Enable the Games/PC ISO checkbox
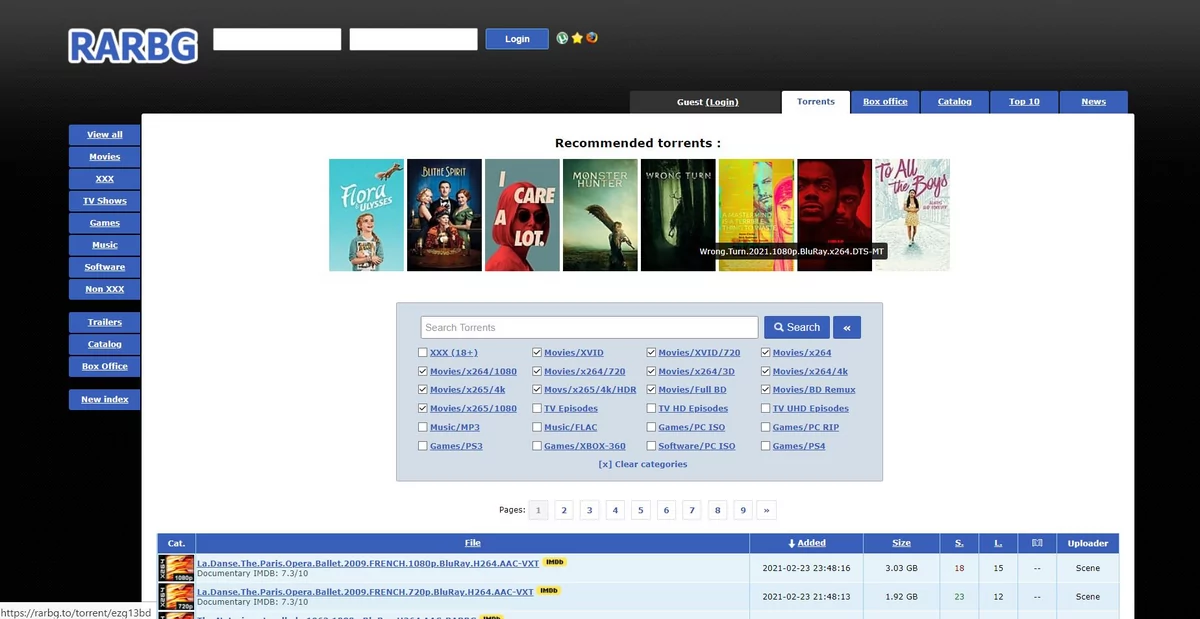This screenshot has height=619, width=1200. click(651, 427)
